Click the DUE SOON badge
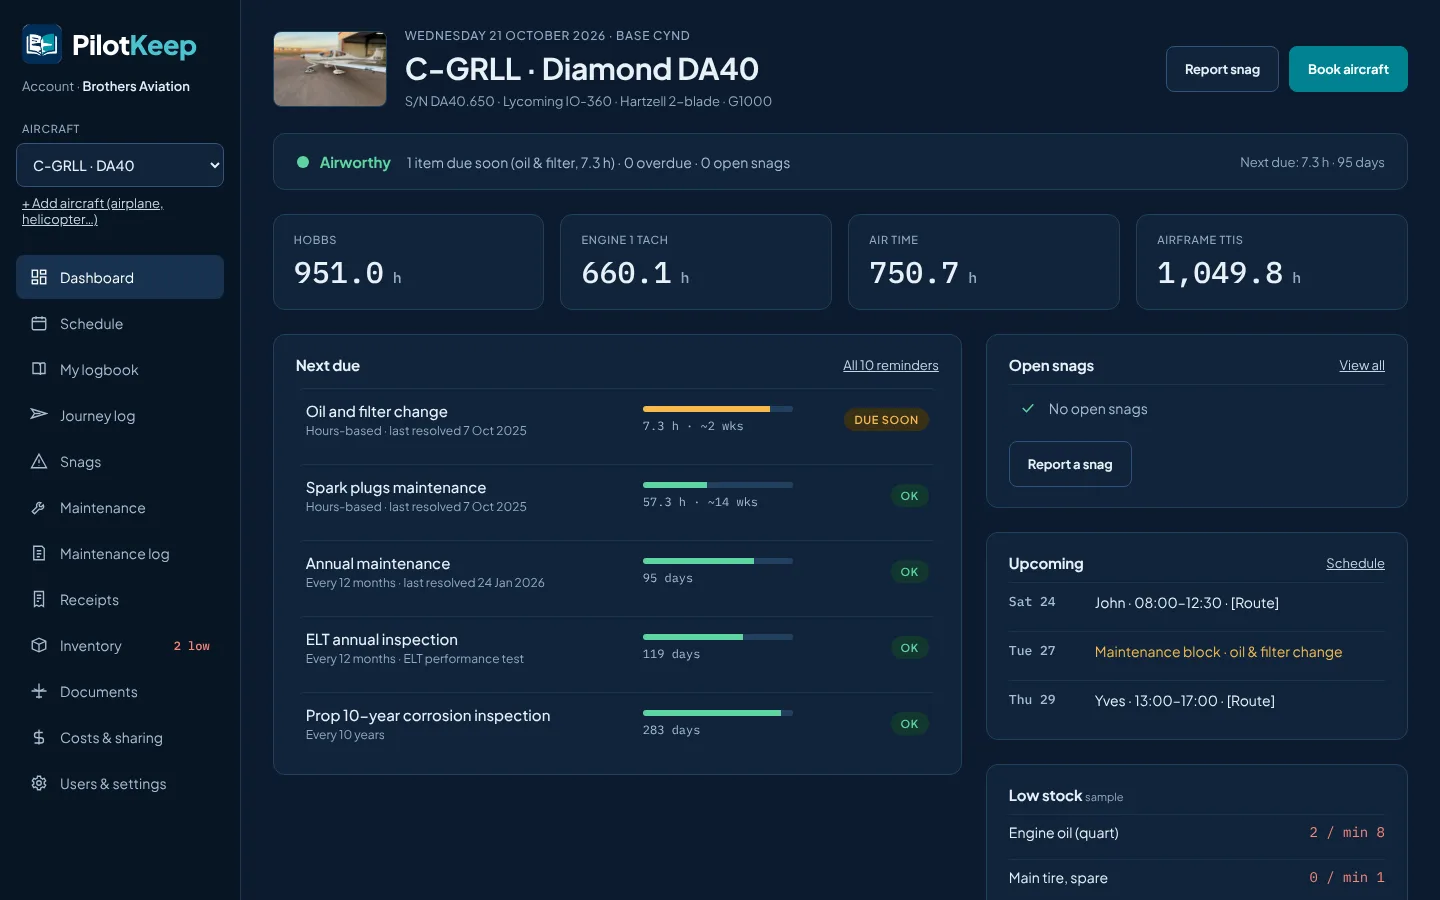This screenshot has height=900, width=1440. pos(886,420)
